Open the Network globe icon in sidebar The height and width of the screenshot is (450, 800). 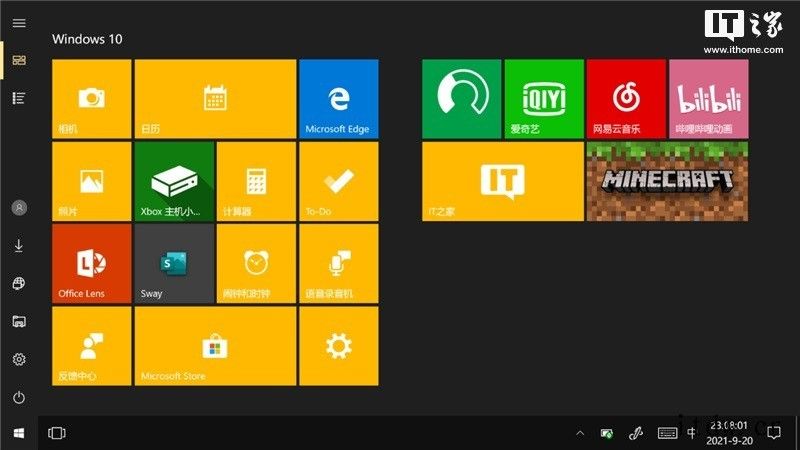(x=19, y=284)
